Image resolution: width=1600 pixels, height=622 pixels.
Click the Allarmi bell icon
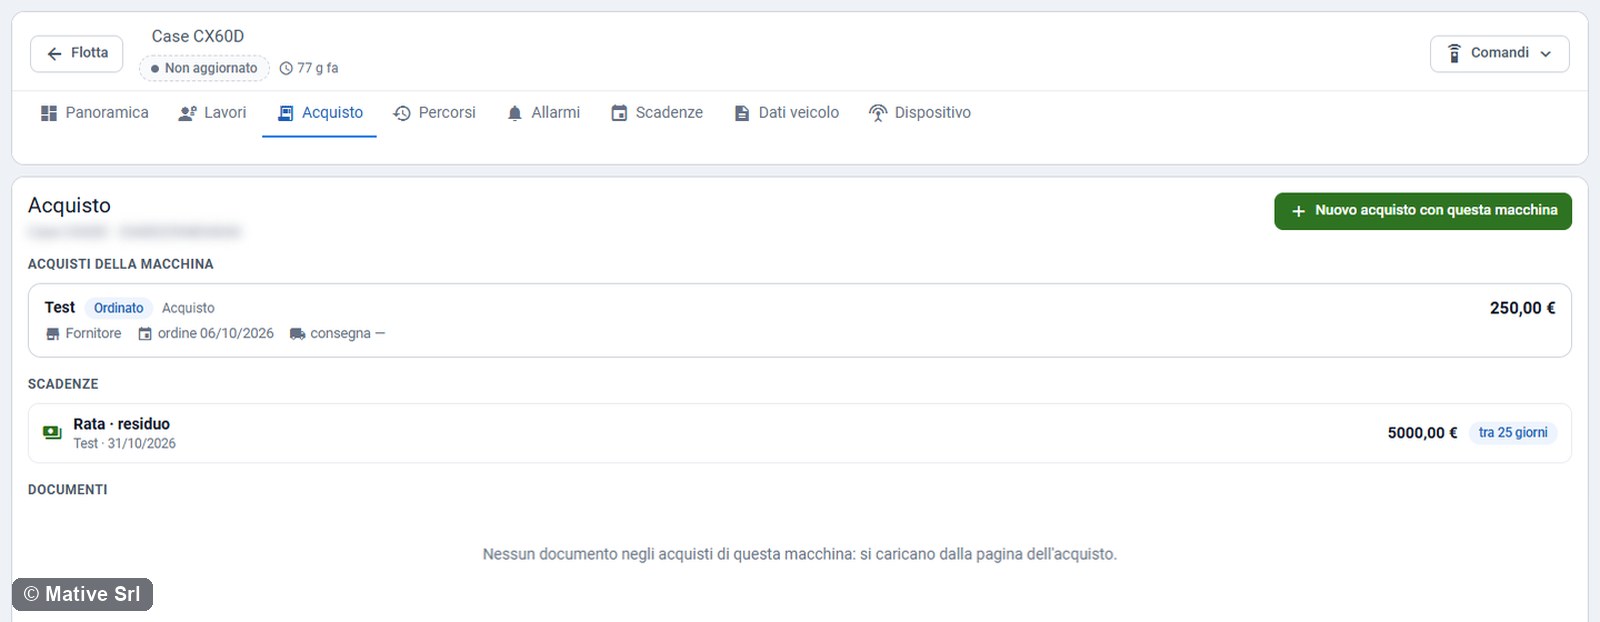tap(515, 113)
